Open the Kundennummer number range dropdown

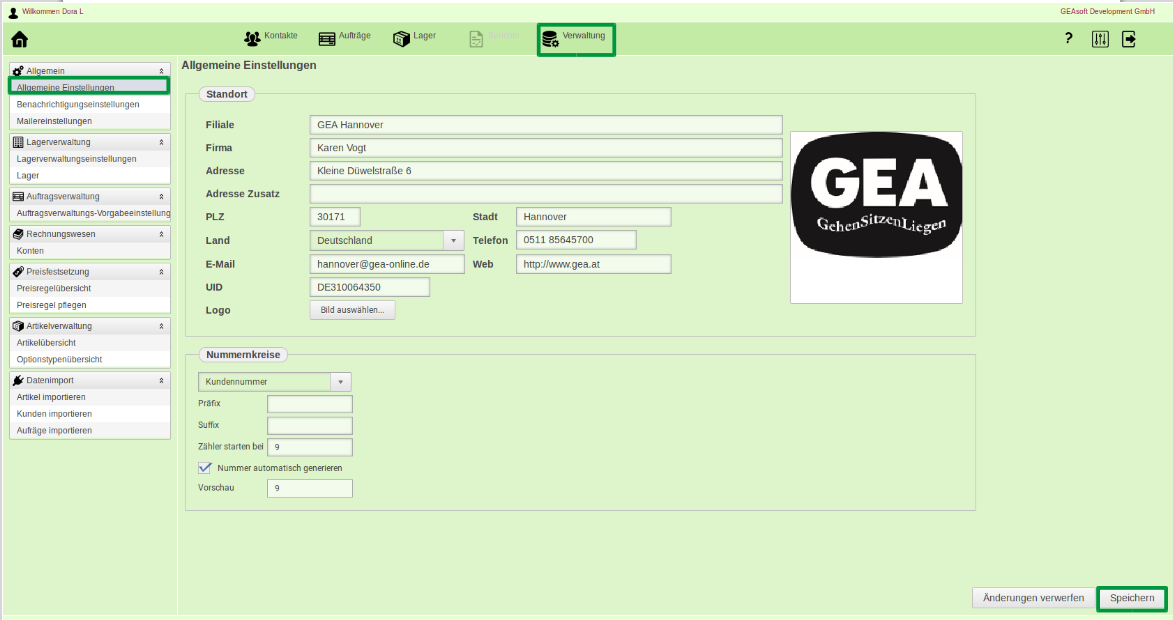(341, 382)
